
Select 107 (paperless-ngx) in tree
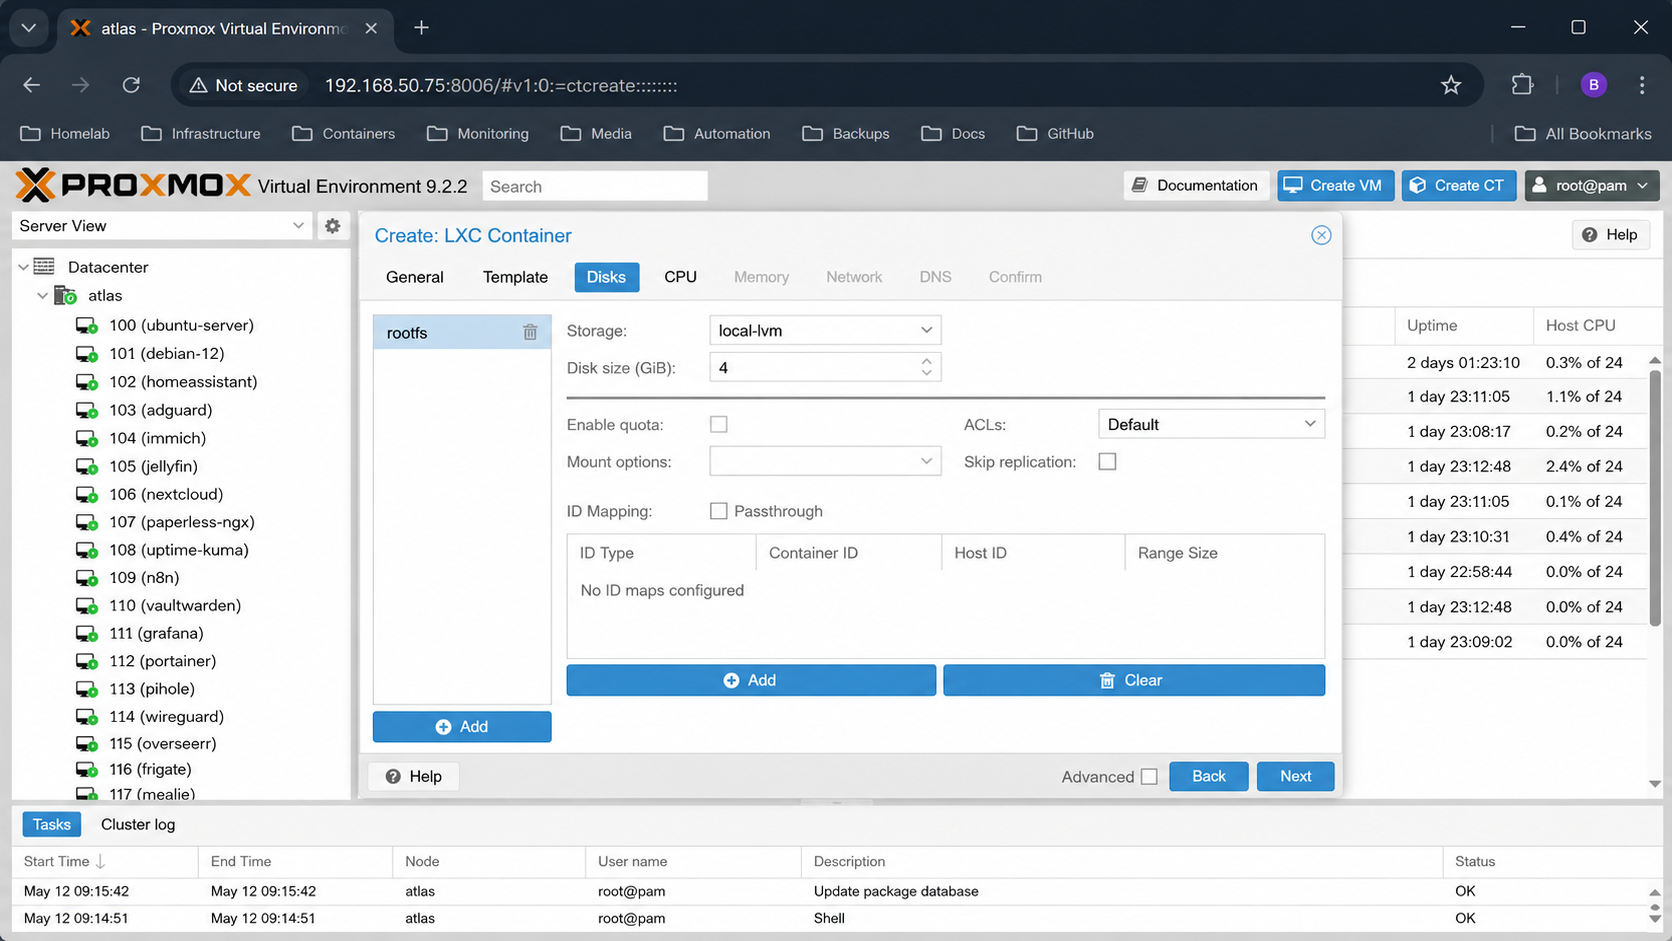click(x=181, y=522)
